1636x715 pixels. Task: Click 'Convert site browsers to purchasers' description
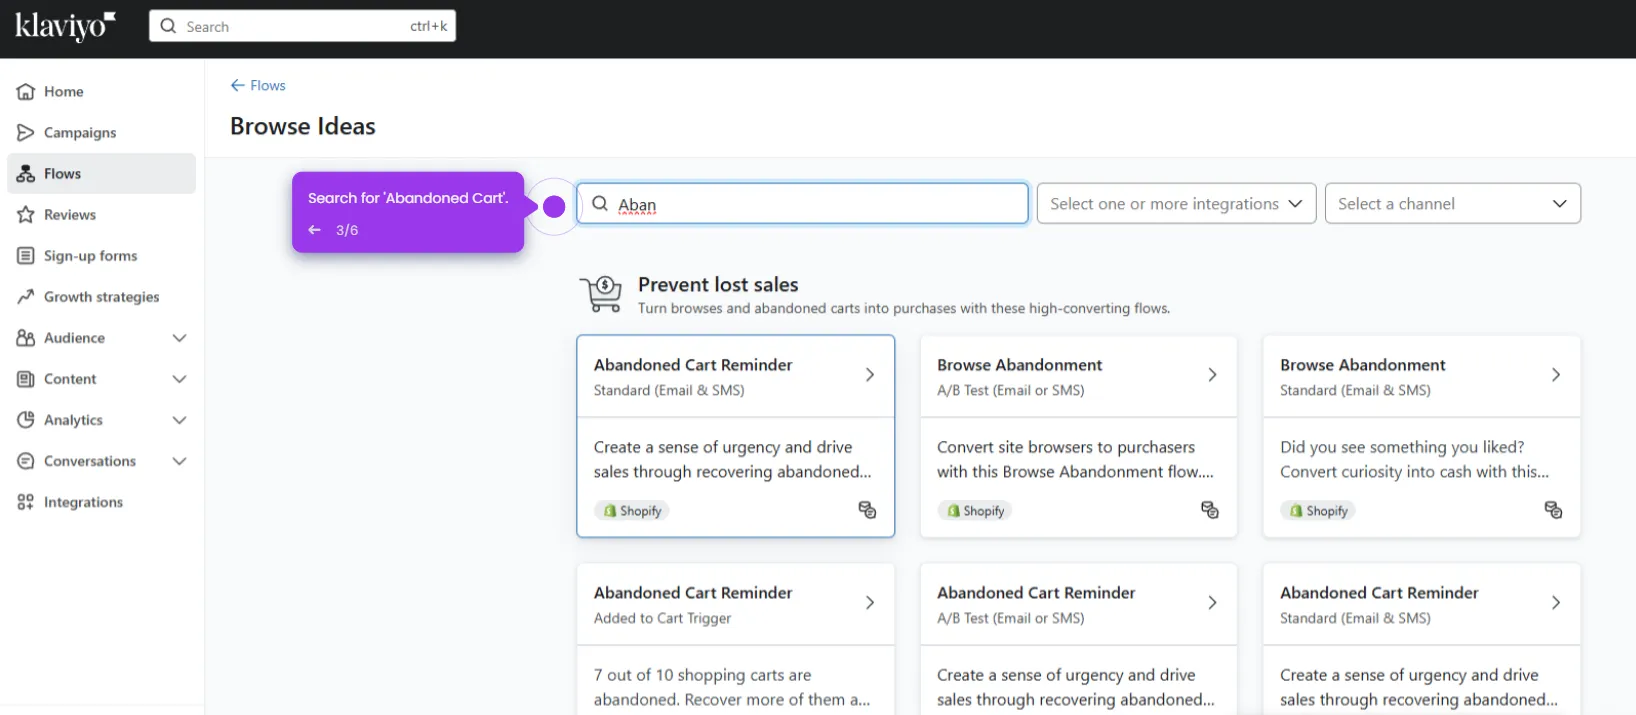point(1075,460)
